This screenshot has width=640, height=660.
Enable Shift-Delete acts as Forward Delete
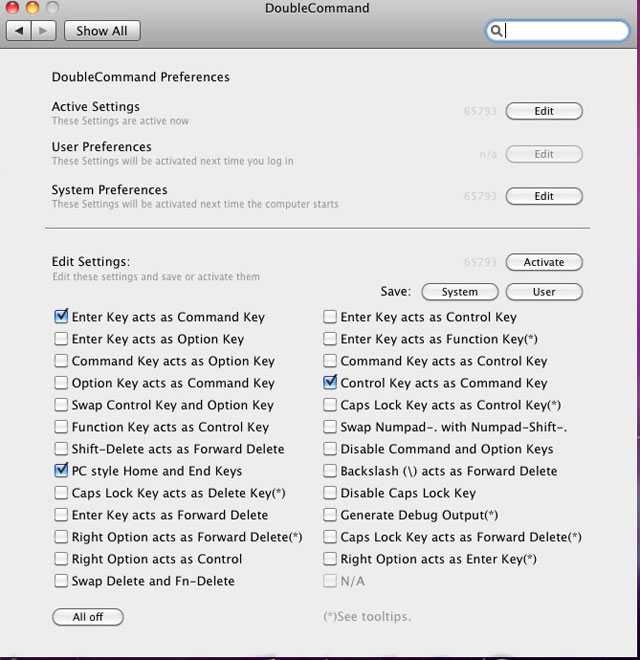62,449
